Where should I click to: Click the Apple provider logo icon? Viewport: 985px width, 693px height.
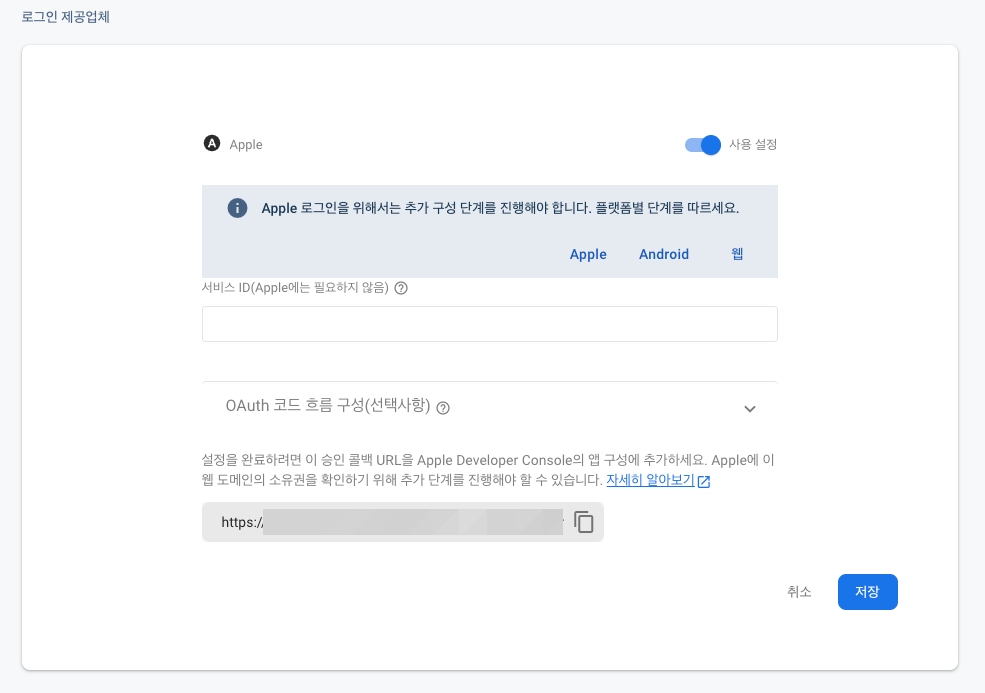click(212, 144)
